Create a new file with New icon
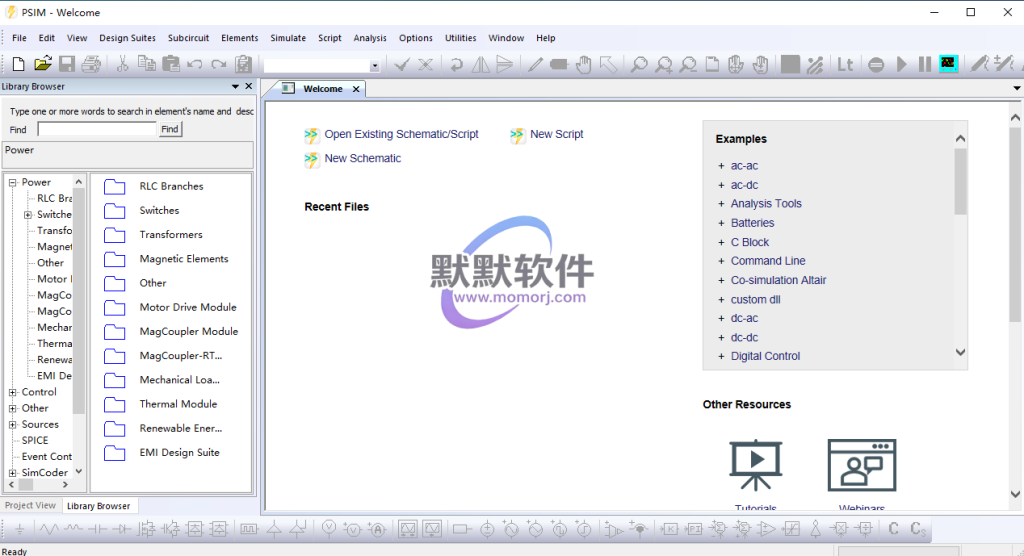Image resolution: width=1024 pixels, height=556 pixels. [18, 64]
